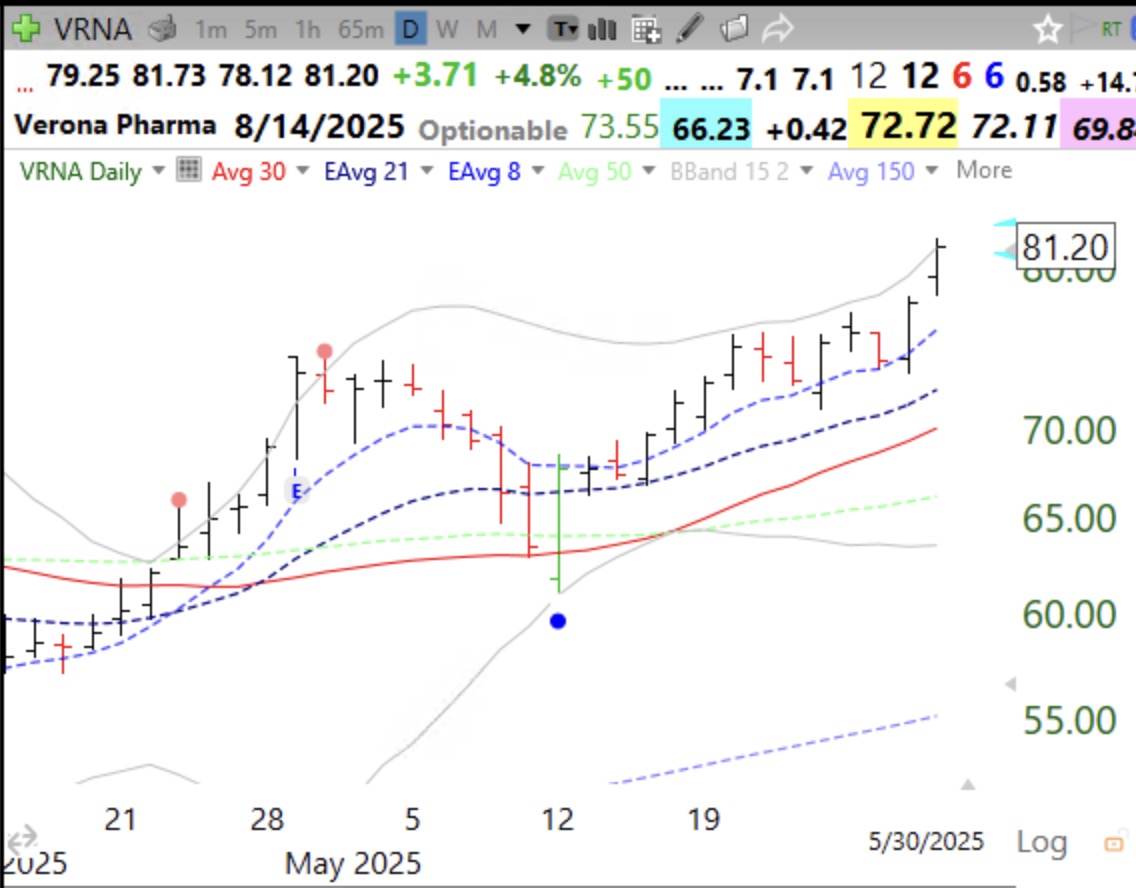Open the VRNA Daily chart menu

click(x=159, y=171)
